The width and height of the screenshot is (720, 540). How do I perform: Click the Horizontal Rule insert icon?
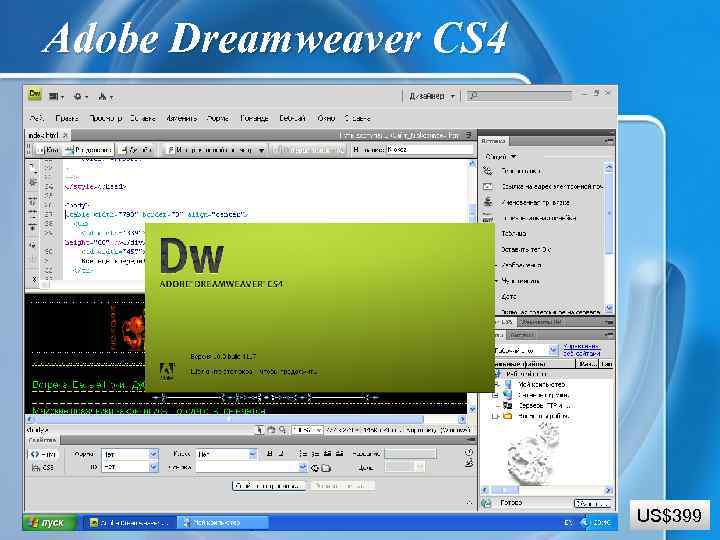click(x=488, y=218)
